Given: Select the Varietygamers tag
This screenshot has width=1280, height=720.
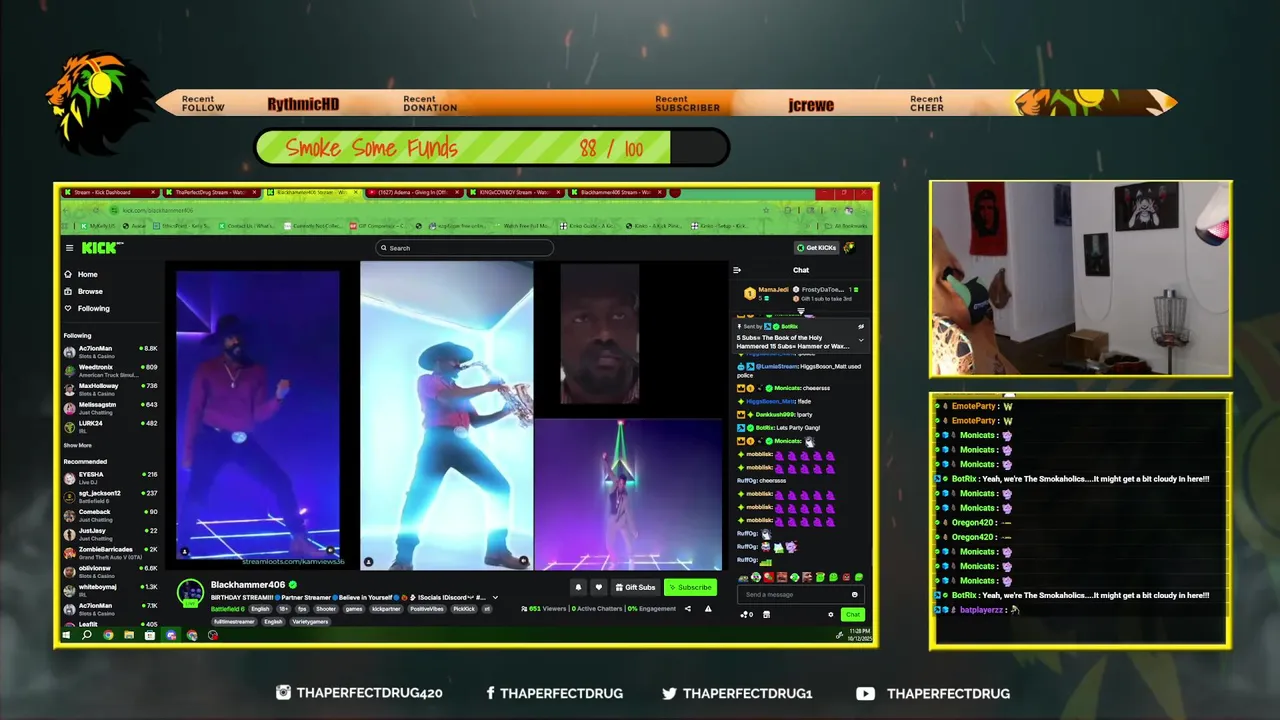Looking at the screenshot, I should (x=310, y=621).
